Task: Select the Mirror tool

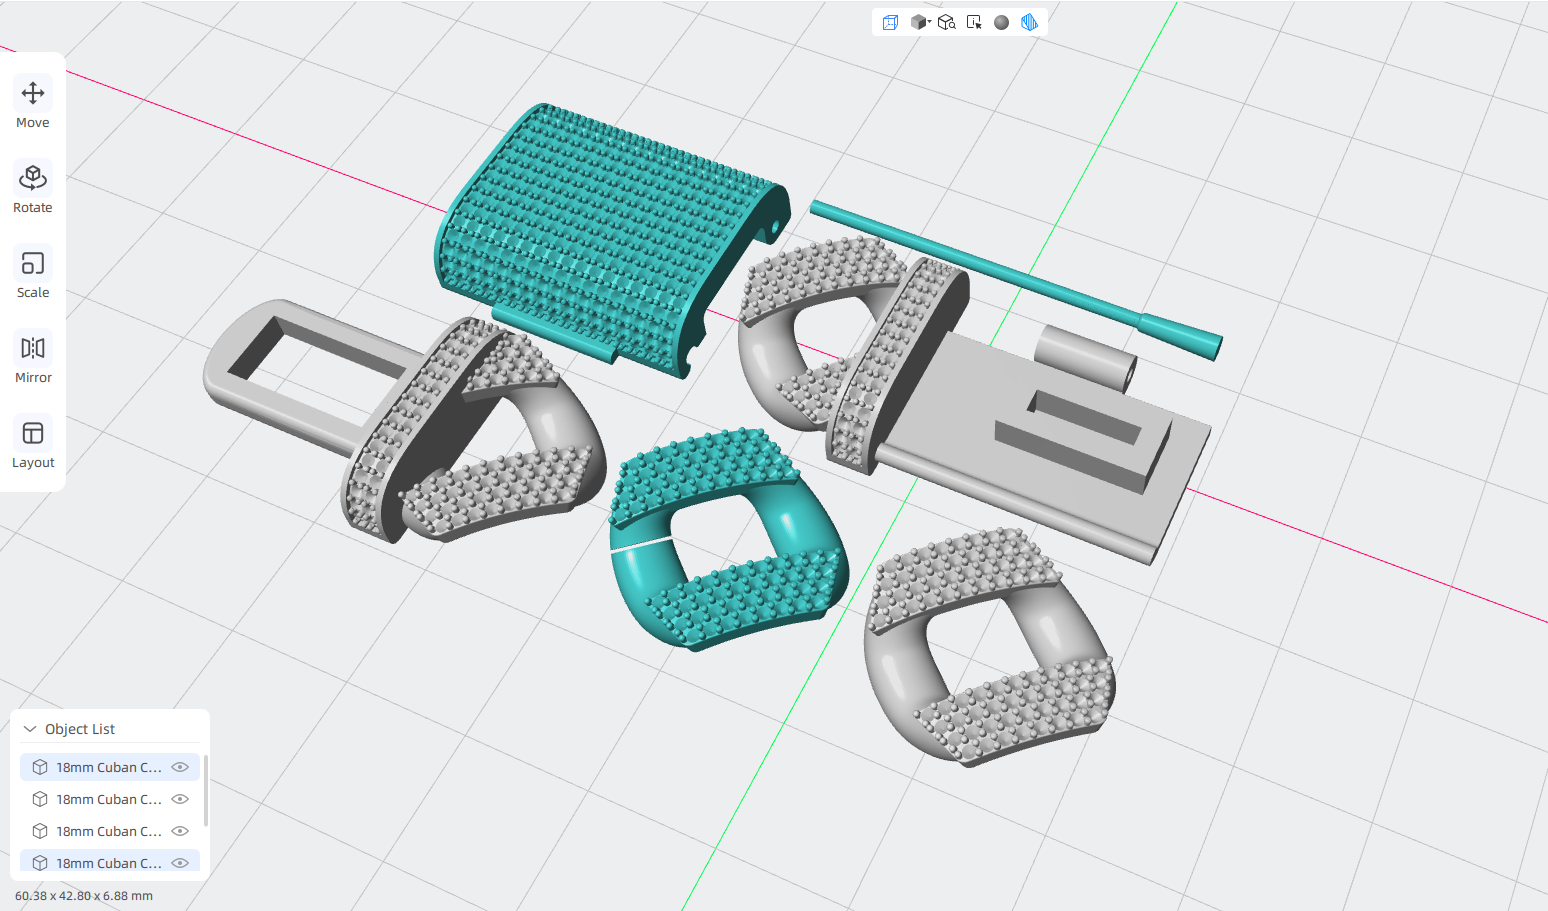Action: [x=33, y=359]
